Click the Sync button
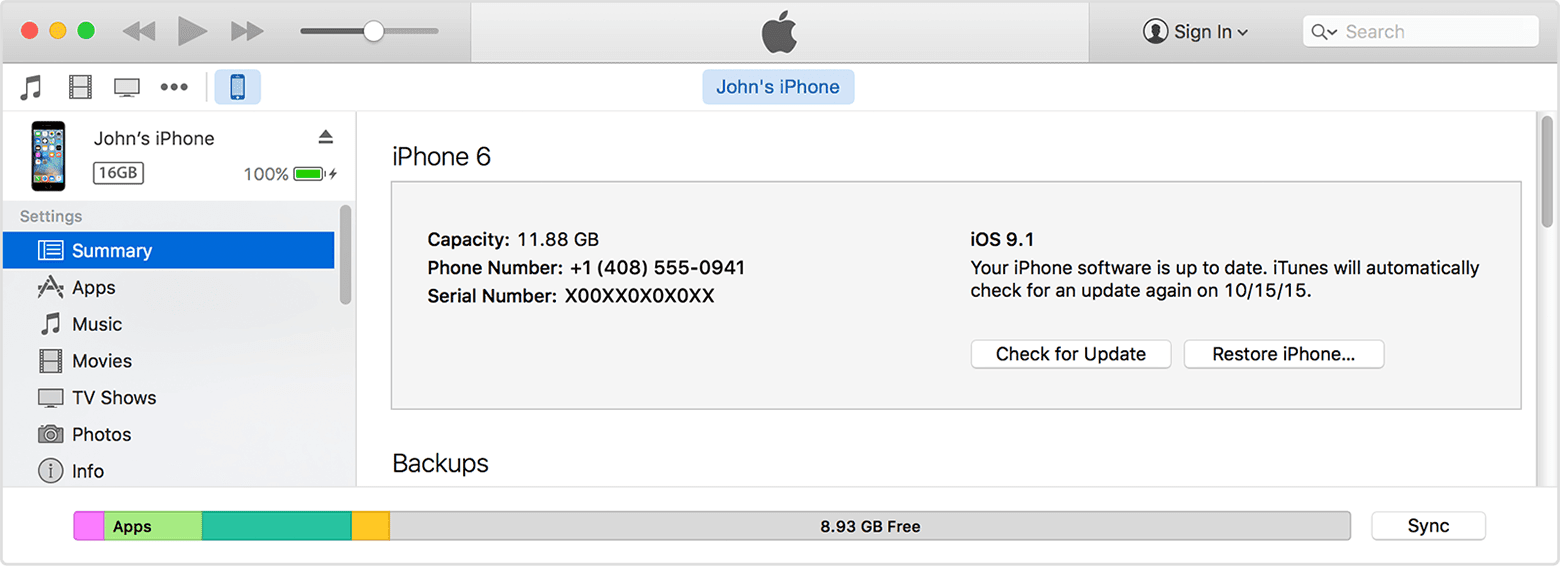Viewport: 1560px width, 566px height. tap(1428, 526)
